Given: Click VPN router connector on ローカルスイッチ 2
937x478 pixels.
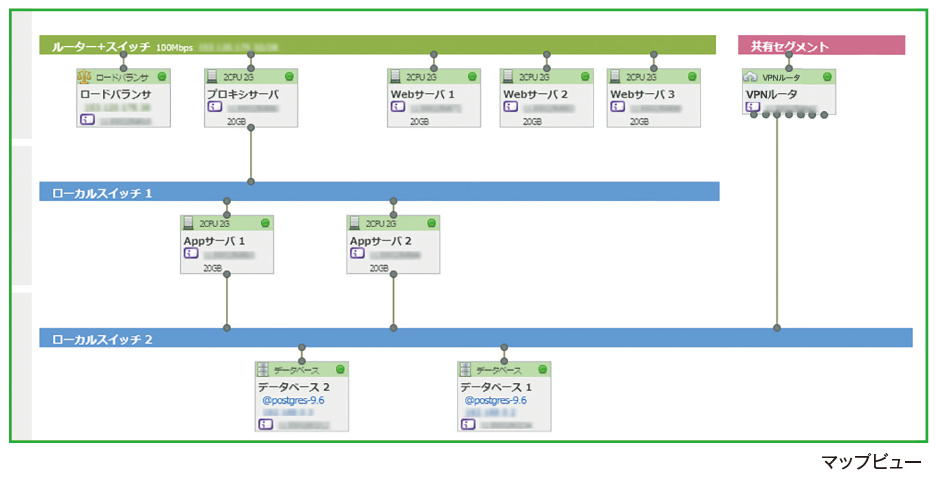Looking at the screenshot, I should [777, 327].
